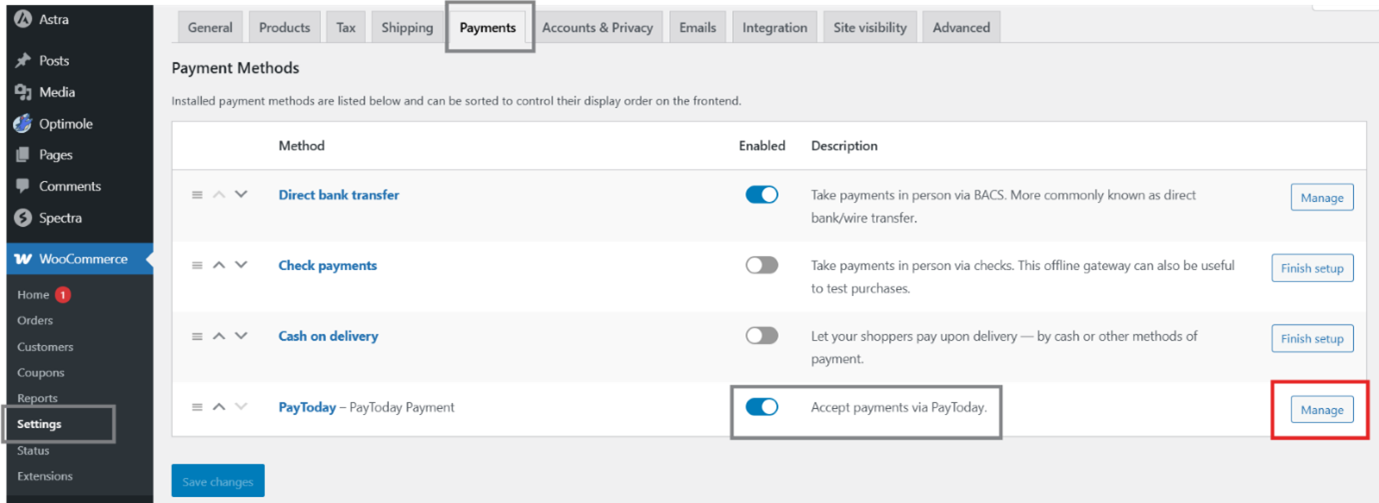This screenshot has height=503, width=1379.
Task: Click Manage button for PayToday
Action: tap(1321, 410)
